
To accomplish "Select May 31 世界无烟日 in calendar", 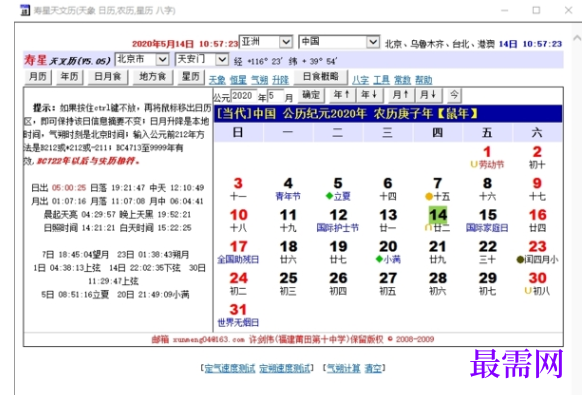I will [x=238, y=316].
